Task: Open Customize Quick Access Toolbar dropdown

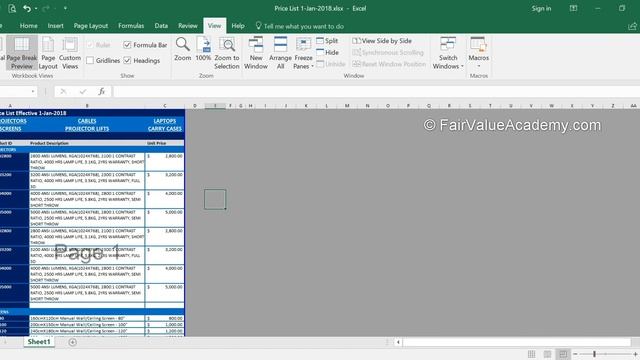Action: 65,8
